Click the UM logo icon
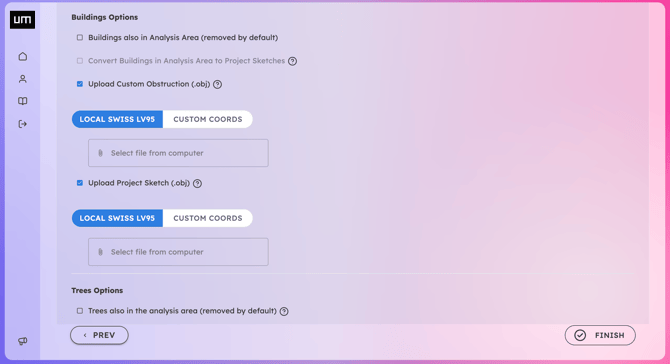This screenshot has width=670, height=364. click(x=22, y=20)
